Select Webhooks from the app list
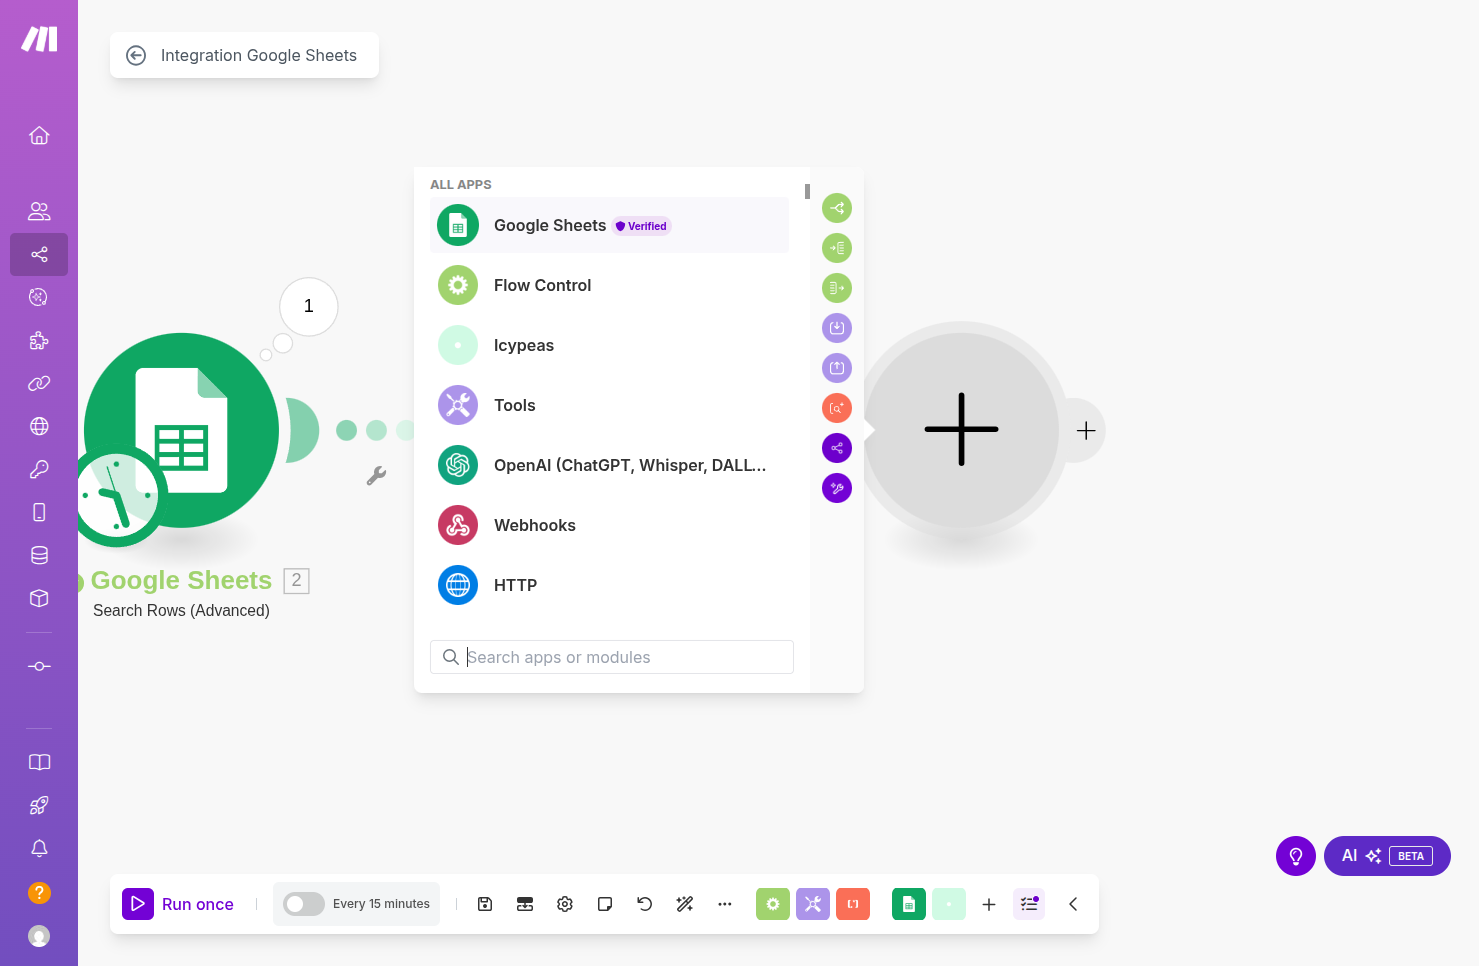1479x966 pixels. click(x=609, y=525)
